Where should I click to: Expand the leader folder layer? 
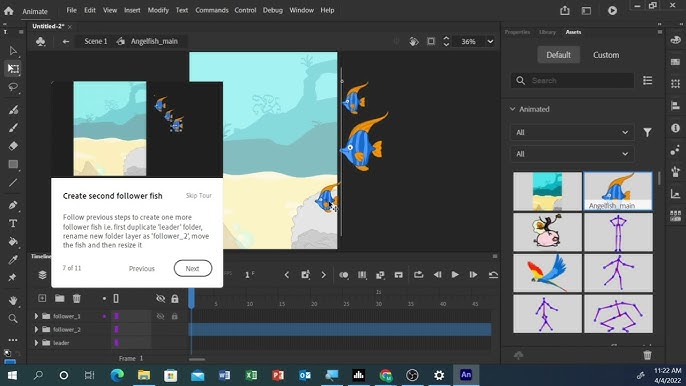[36, 343]
